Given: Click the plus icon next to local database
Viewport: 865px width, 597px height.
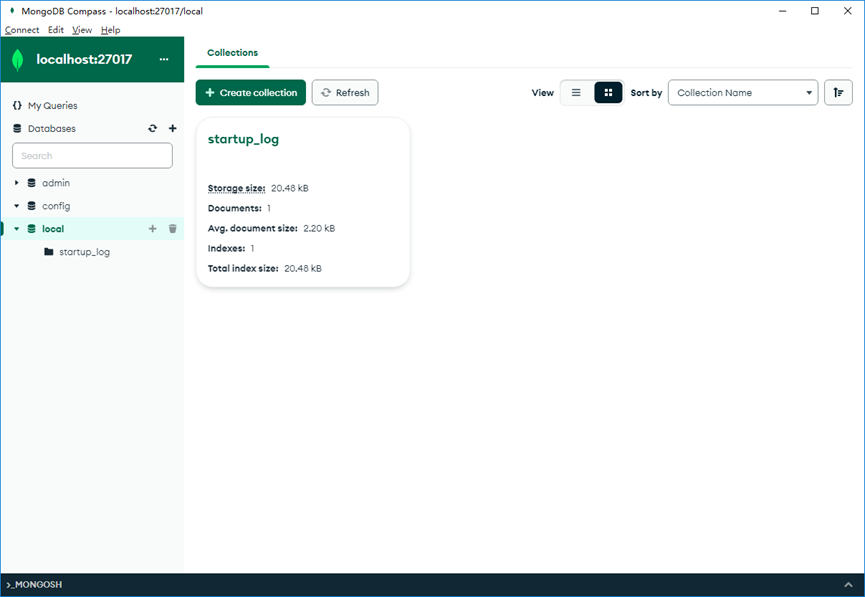Looking at the screenshot, I should coord(152,228).
